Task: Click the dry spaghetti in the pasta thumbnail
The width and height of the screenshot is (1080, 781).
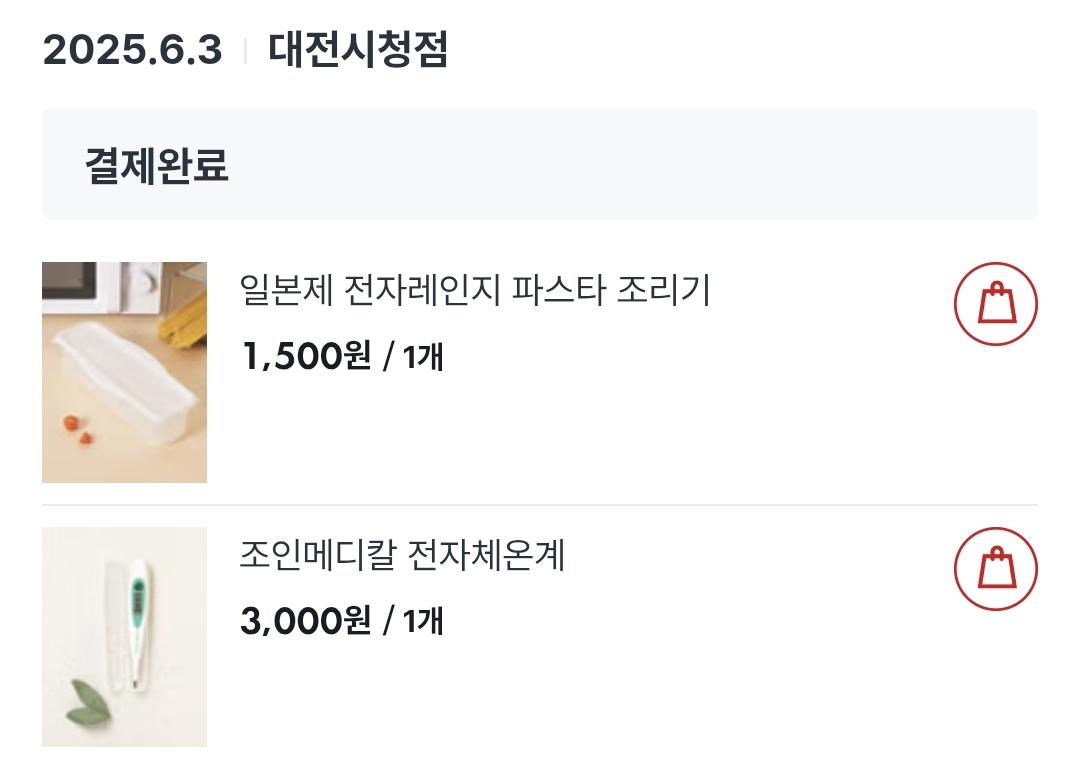Action: (183, 316)
